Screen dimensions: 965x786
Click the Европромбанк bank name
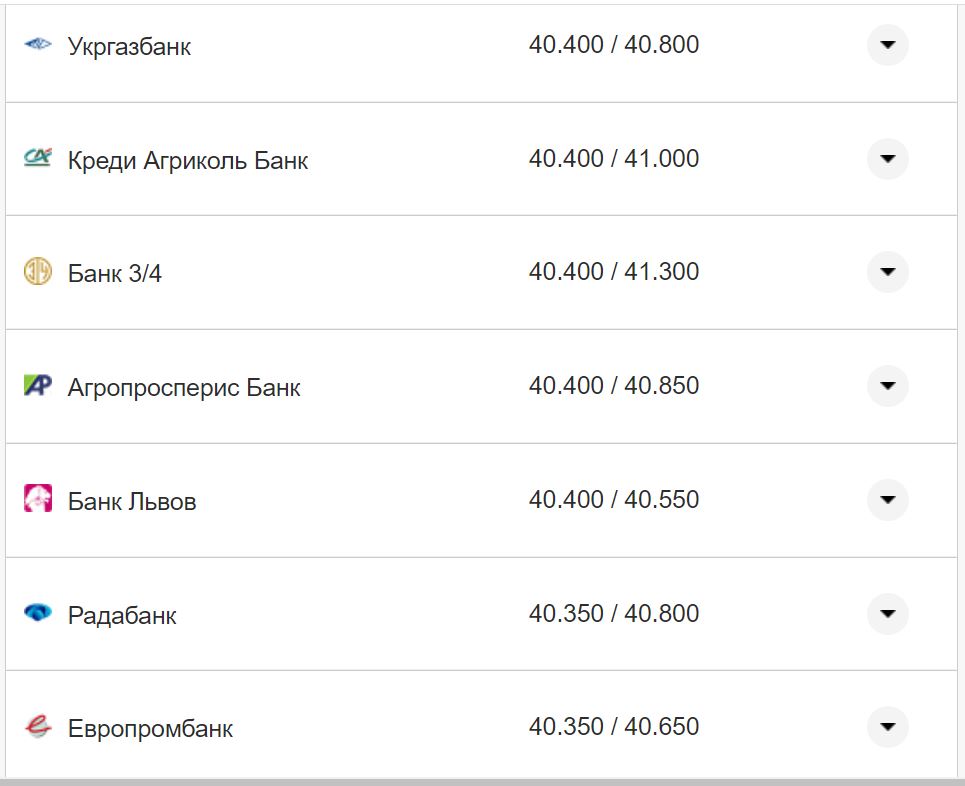click(x=150, y=729)
